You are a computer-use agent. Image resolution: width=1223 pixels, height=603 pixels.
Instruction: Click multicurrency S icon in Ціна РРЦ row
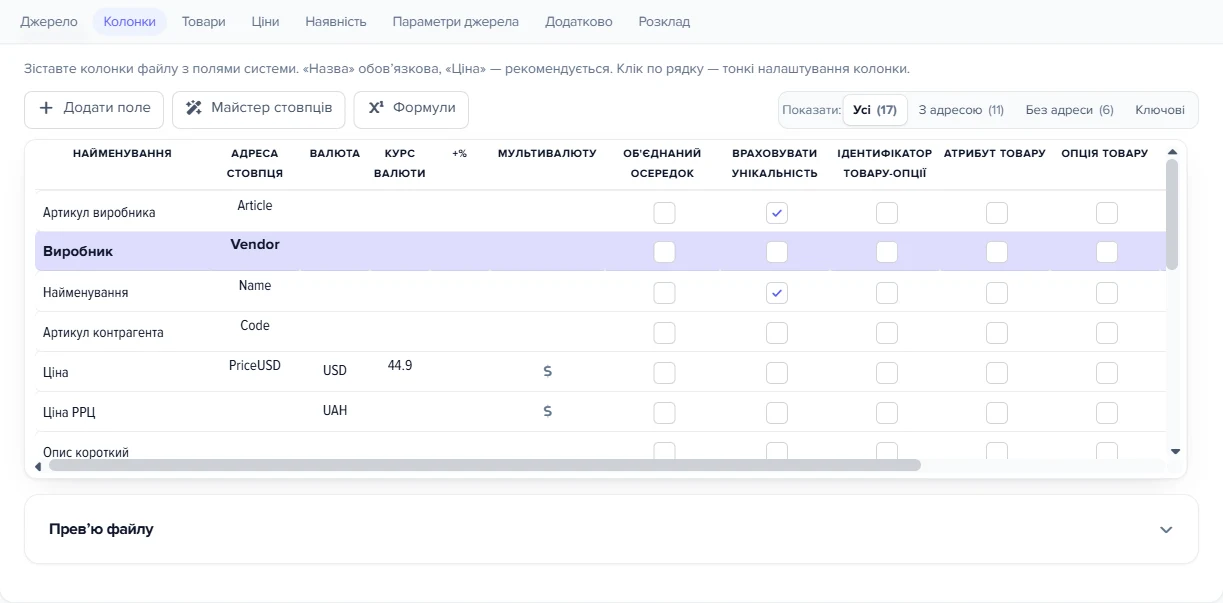point(547,411)
